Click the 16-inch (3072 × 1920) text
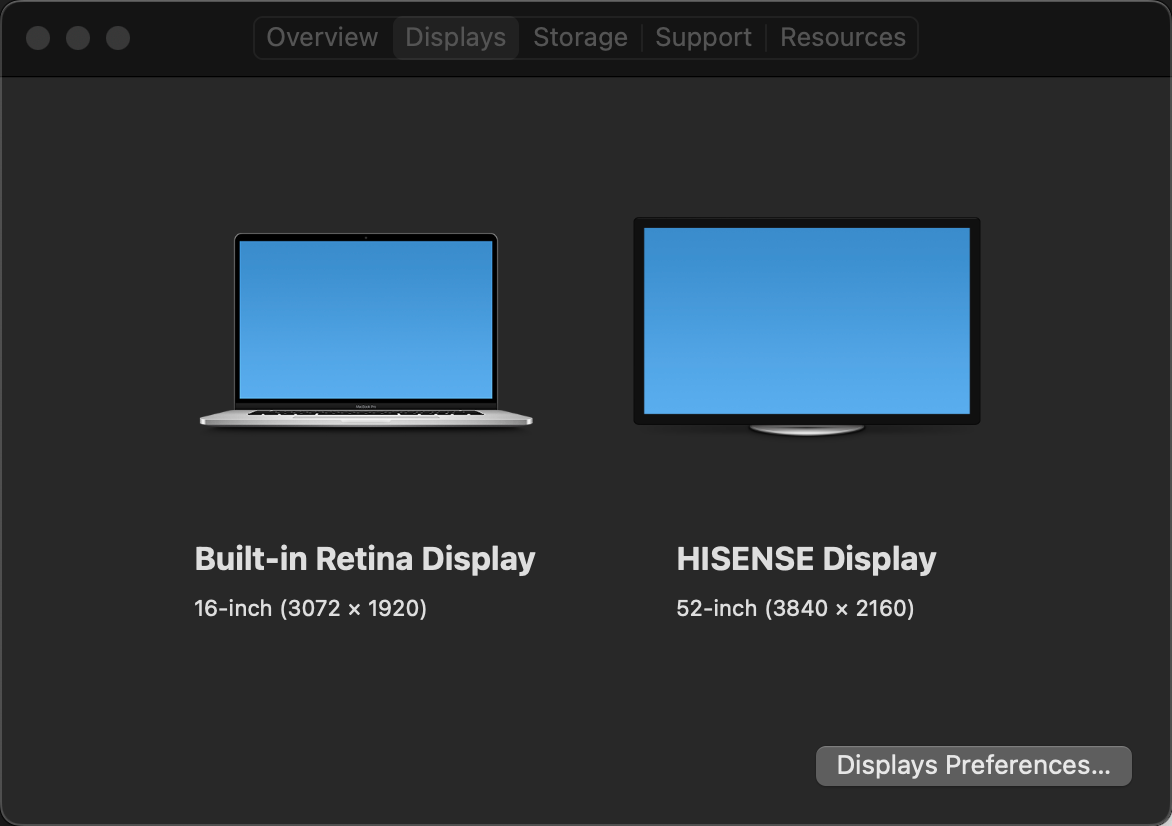 (x=310, y=608)
